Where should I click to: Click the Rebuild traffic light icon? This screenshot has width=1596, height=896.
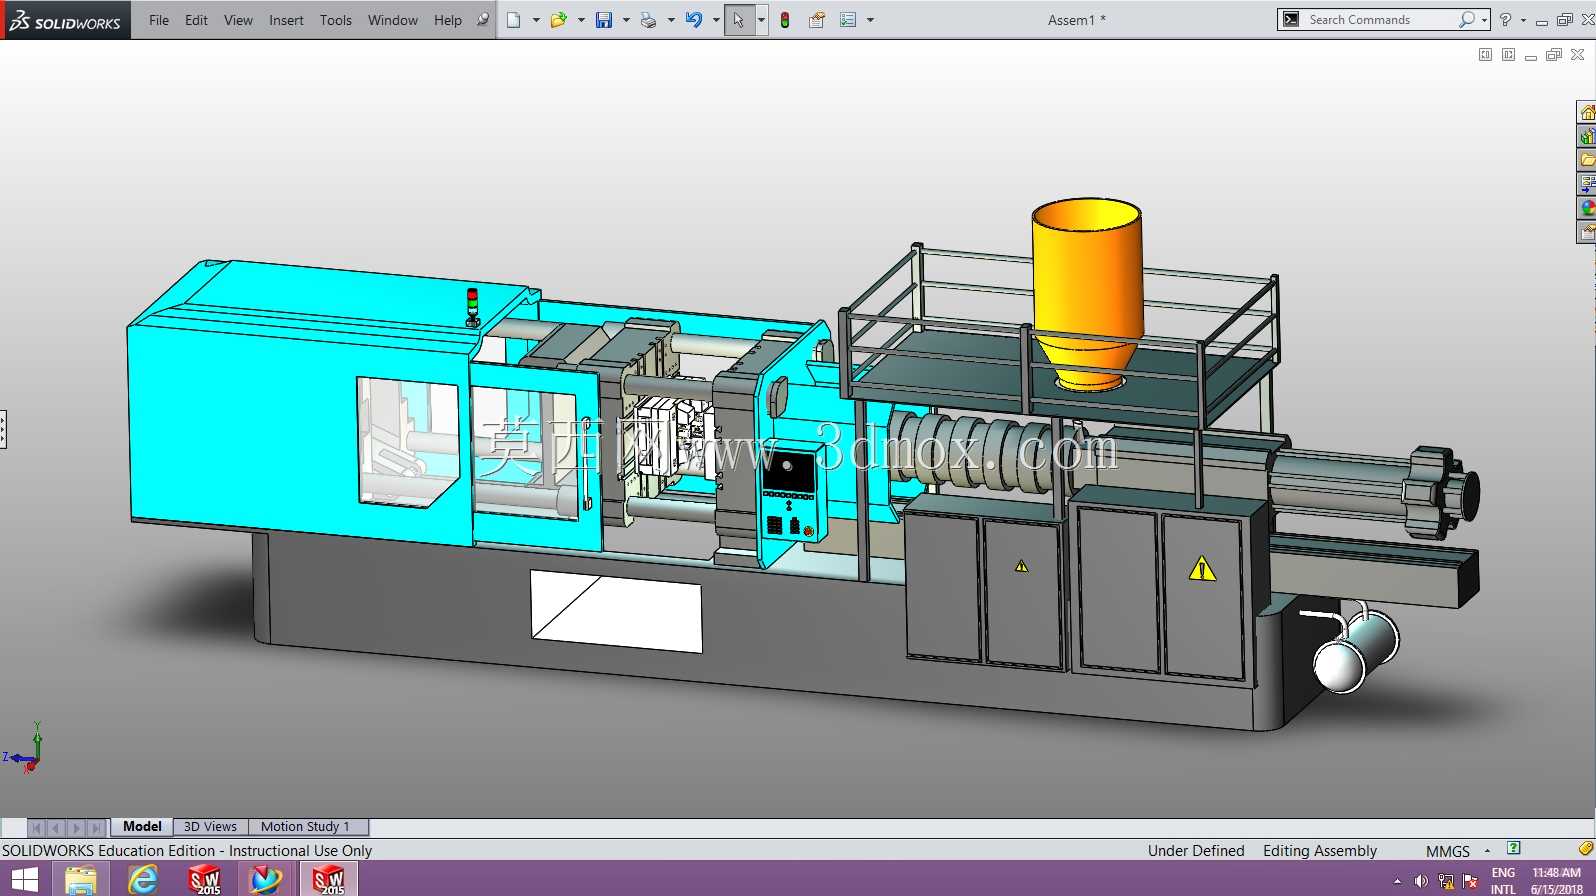(x=785, y=20)
